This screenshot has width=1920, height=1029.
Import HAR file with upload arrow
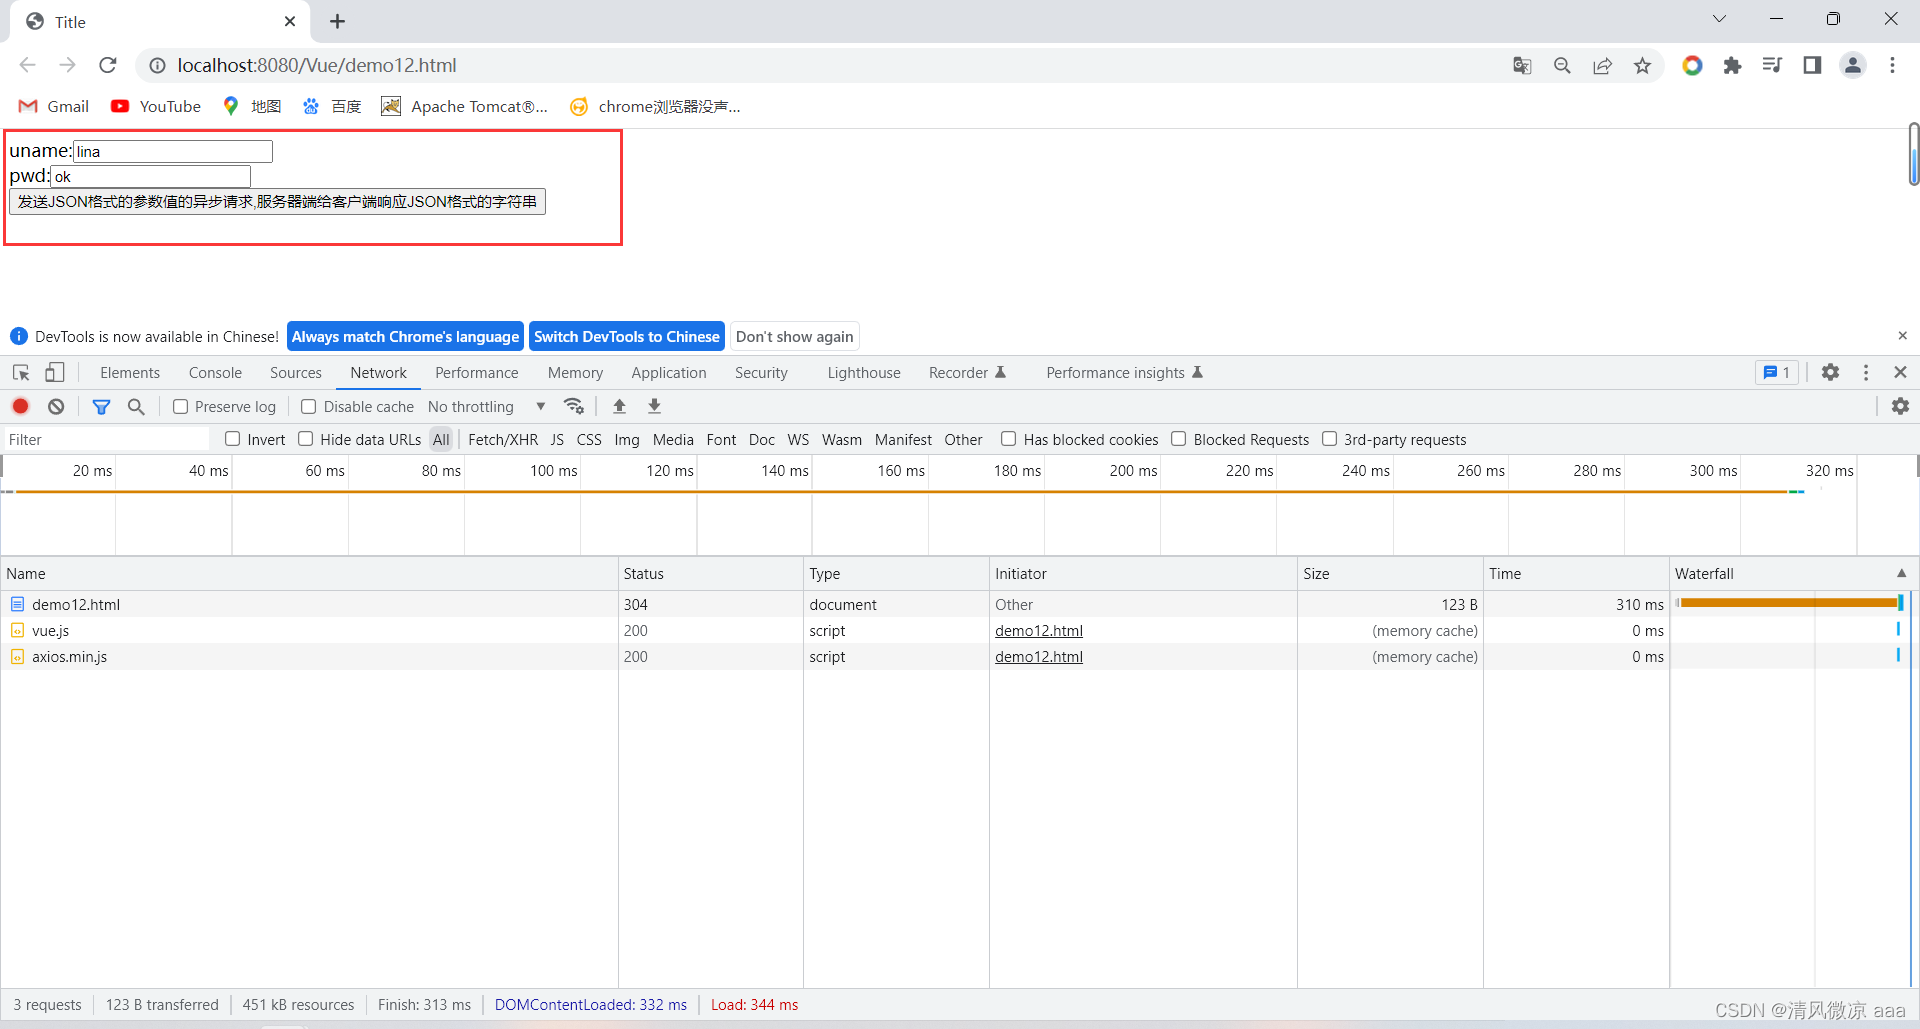pyautogui.click(x=619, y=406)
